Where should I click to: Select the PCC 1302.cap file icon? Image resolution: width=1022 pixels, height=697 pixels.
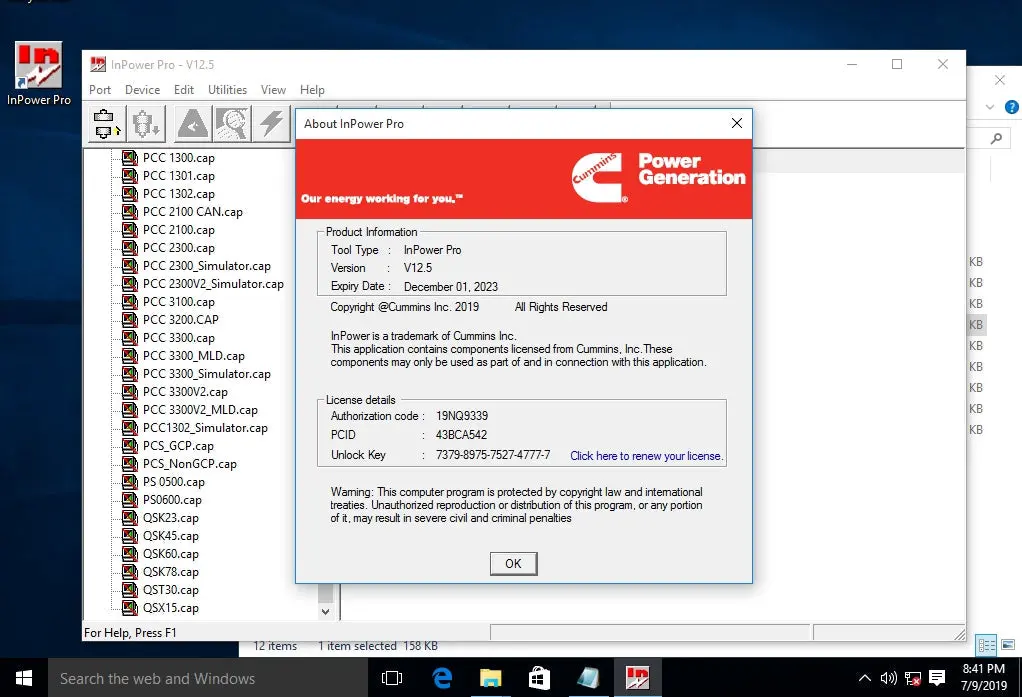pyautogui.click(x=130, y=194)
